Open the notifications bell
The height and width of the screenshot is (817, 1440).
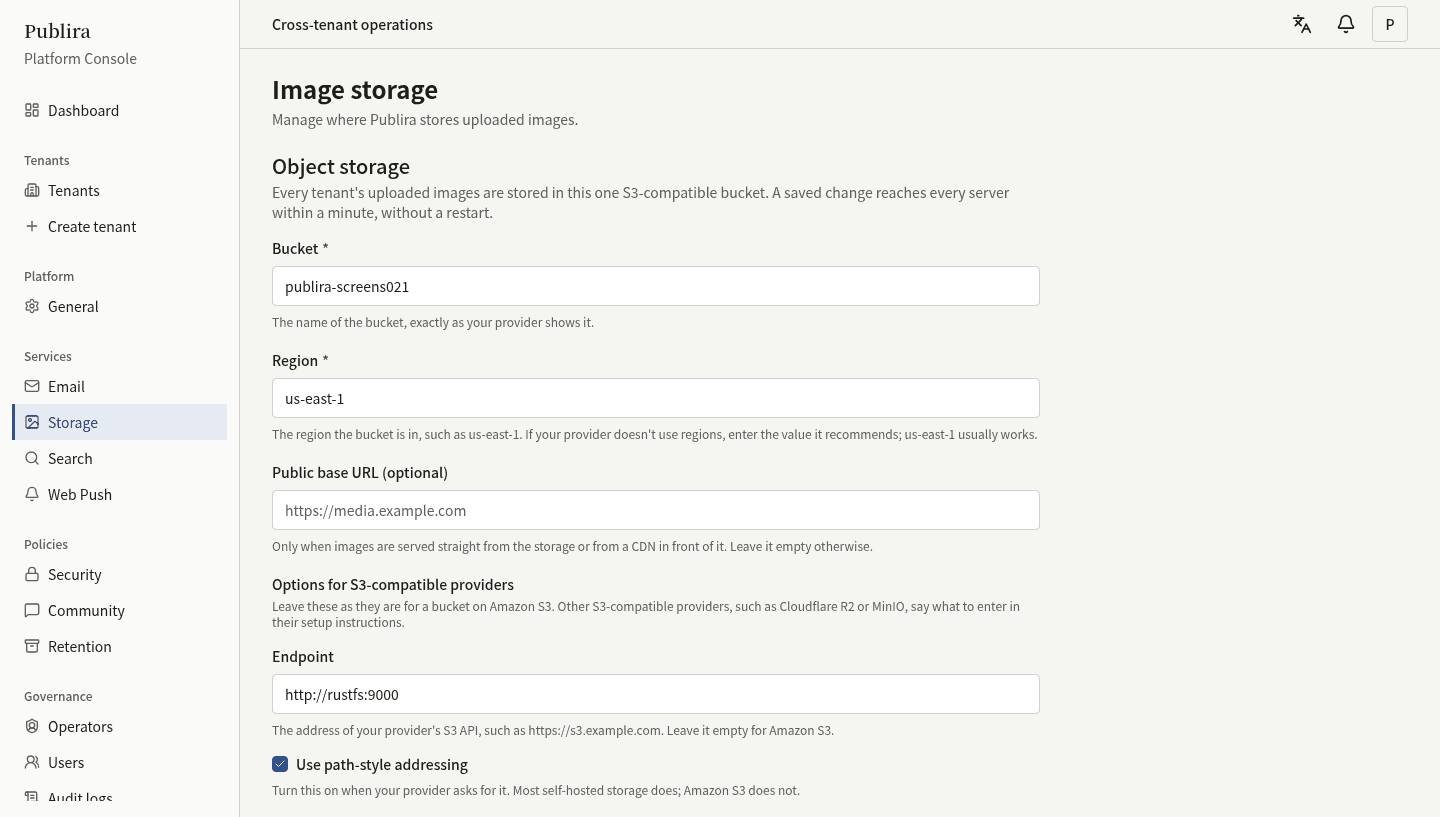(x=1346, y=24)
